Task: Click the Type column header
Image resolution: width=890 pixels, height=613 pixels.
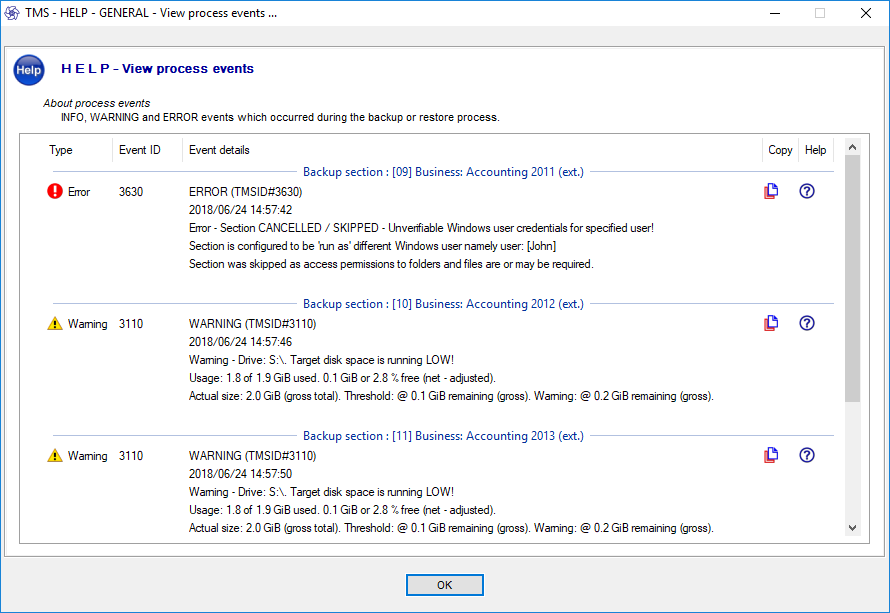Action: click(x=61, y=150)
